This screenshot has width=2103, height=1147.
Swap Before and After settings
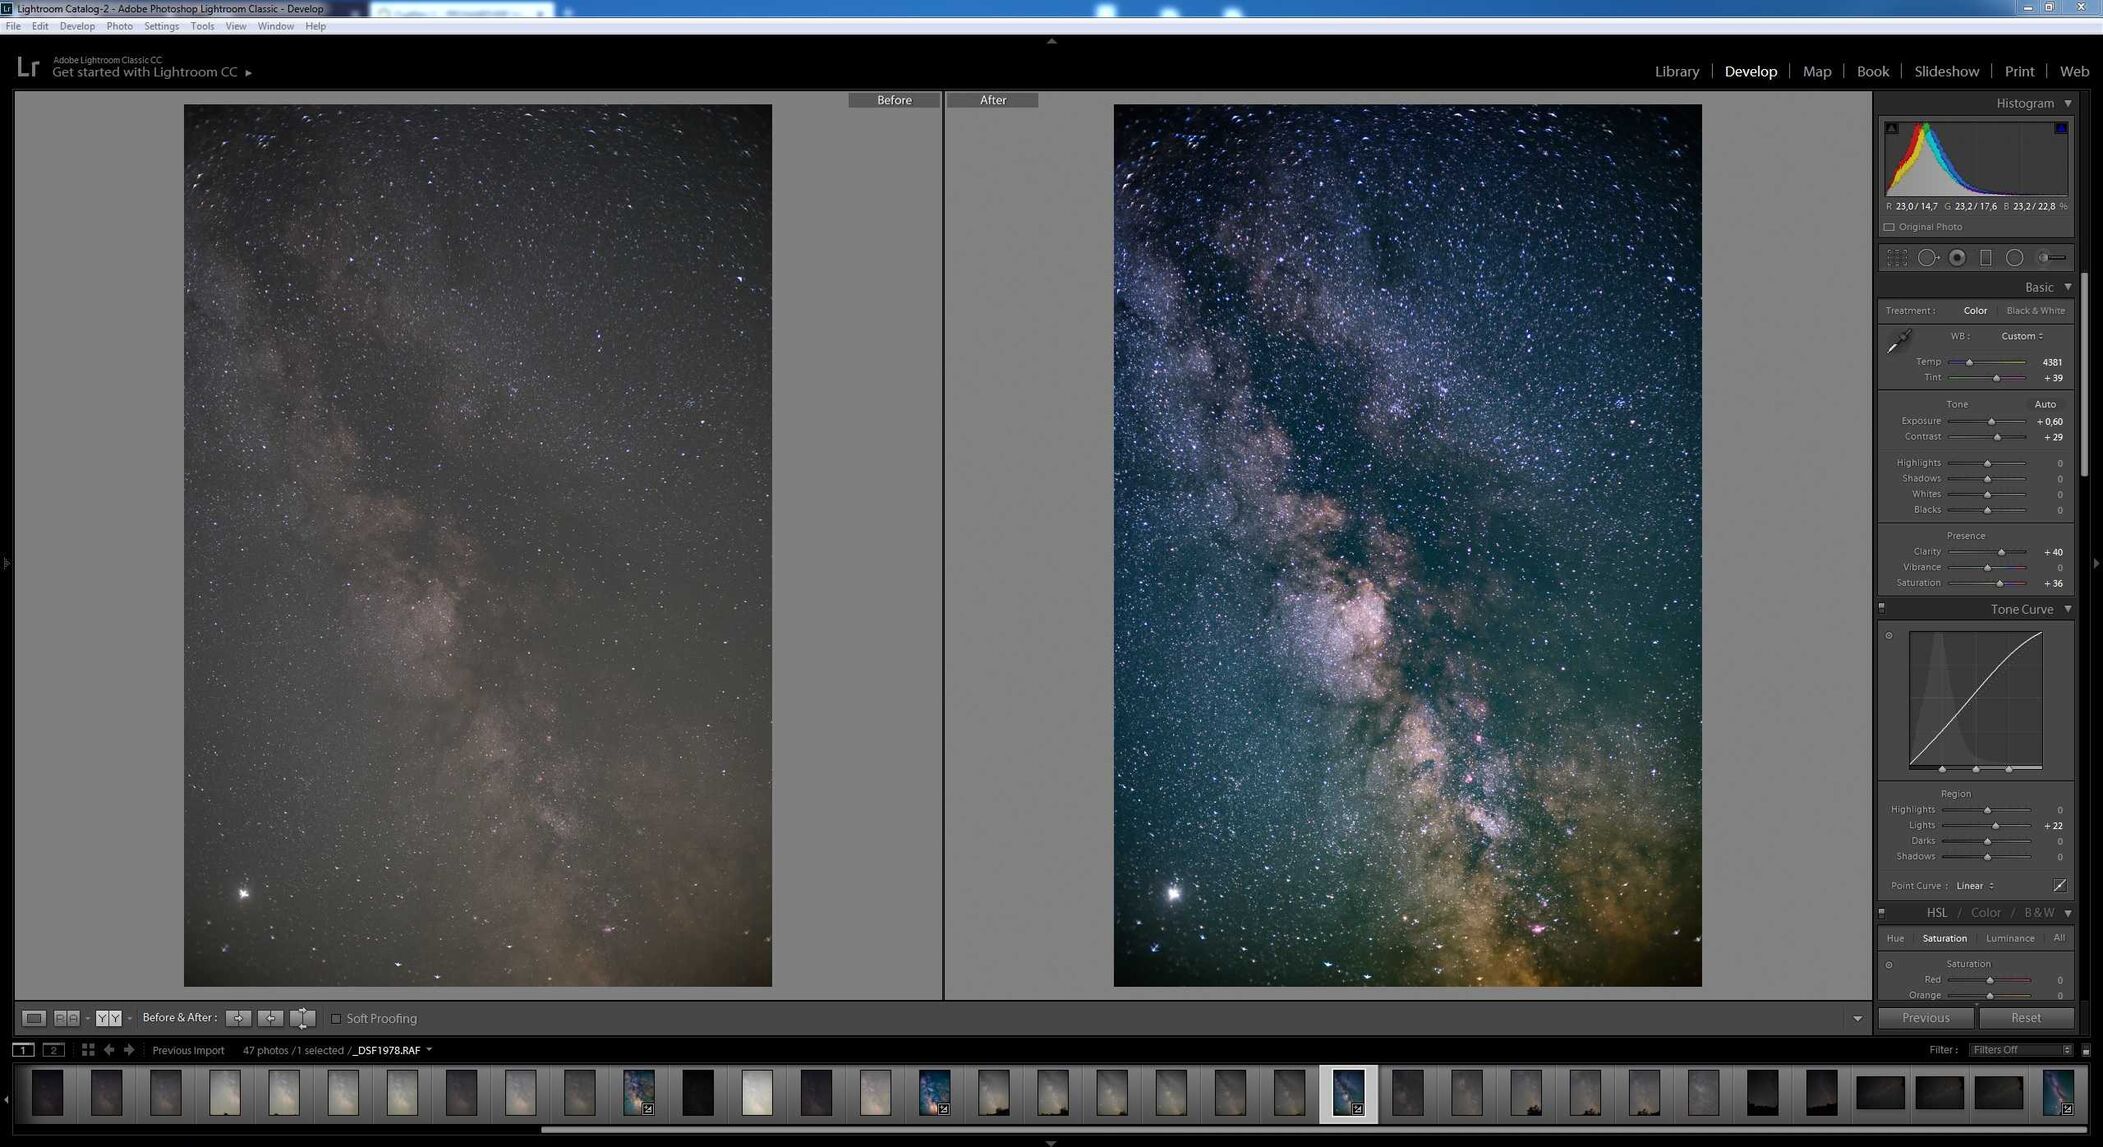click(x=302, y=1018)
